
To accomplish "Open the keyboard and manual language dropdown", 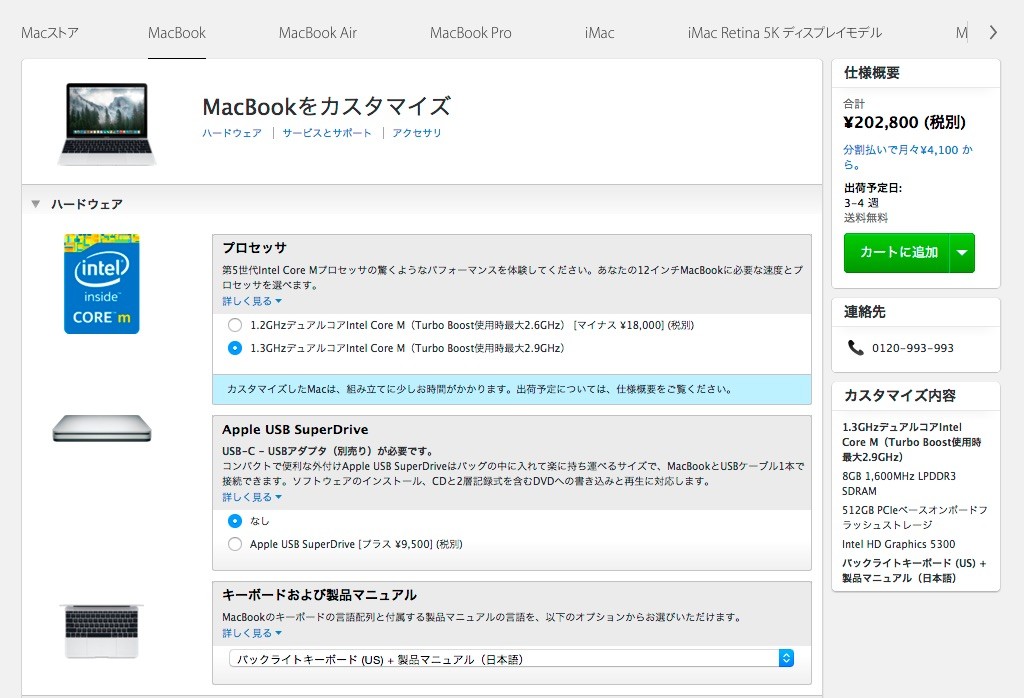I will pyautogui.click(x=511, y=659).
